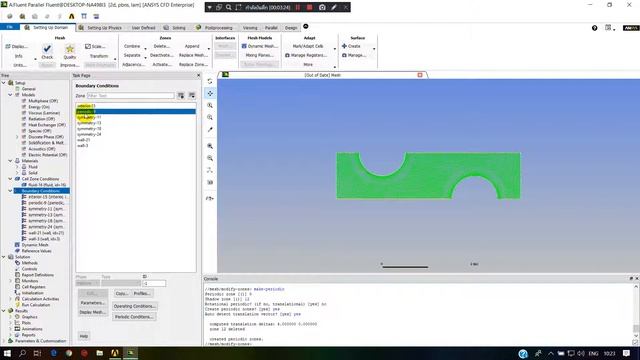Click Replace Mesh... in Zones group
The width and height of the screenshot is (640, 360).
[x=193, y=55]
